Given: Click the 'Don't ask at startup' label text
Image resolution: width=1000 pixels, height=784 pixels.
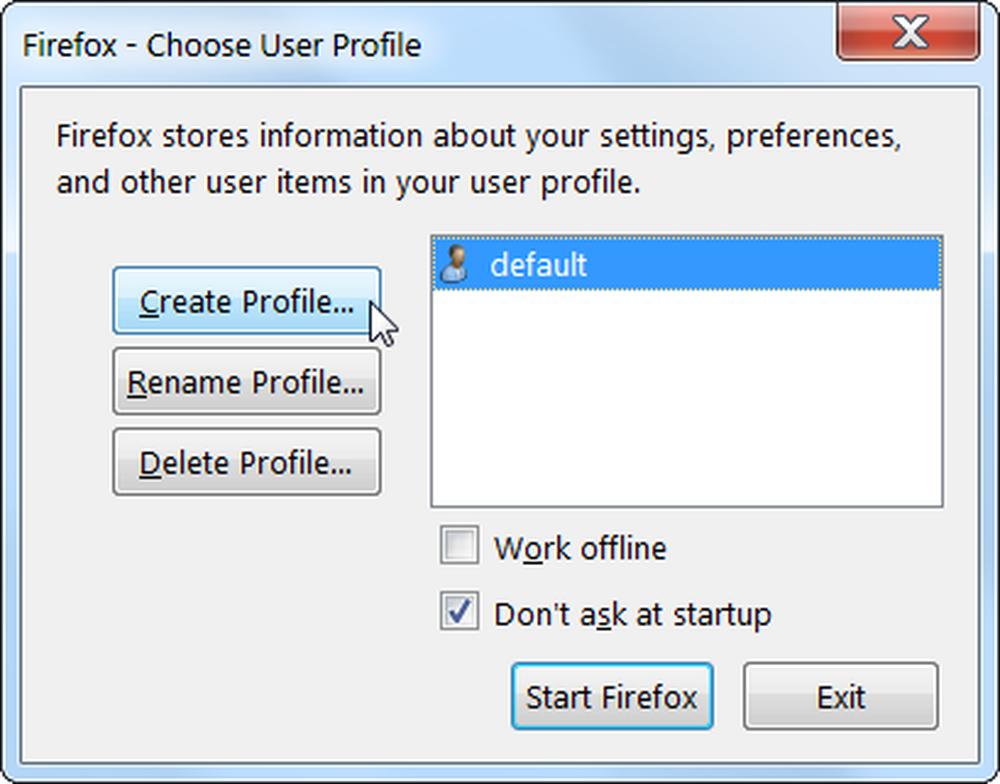Looking at the screenshot, I should tap(633, 614).
